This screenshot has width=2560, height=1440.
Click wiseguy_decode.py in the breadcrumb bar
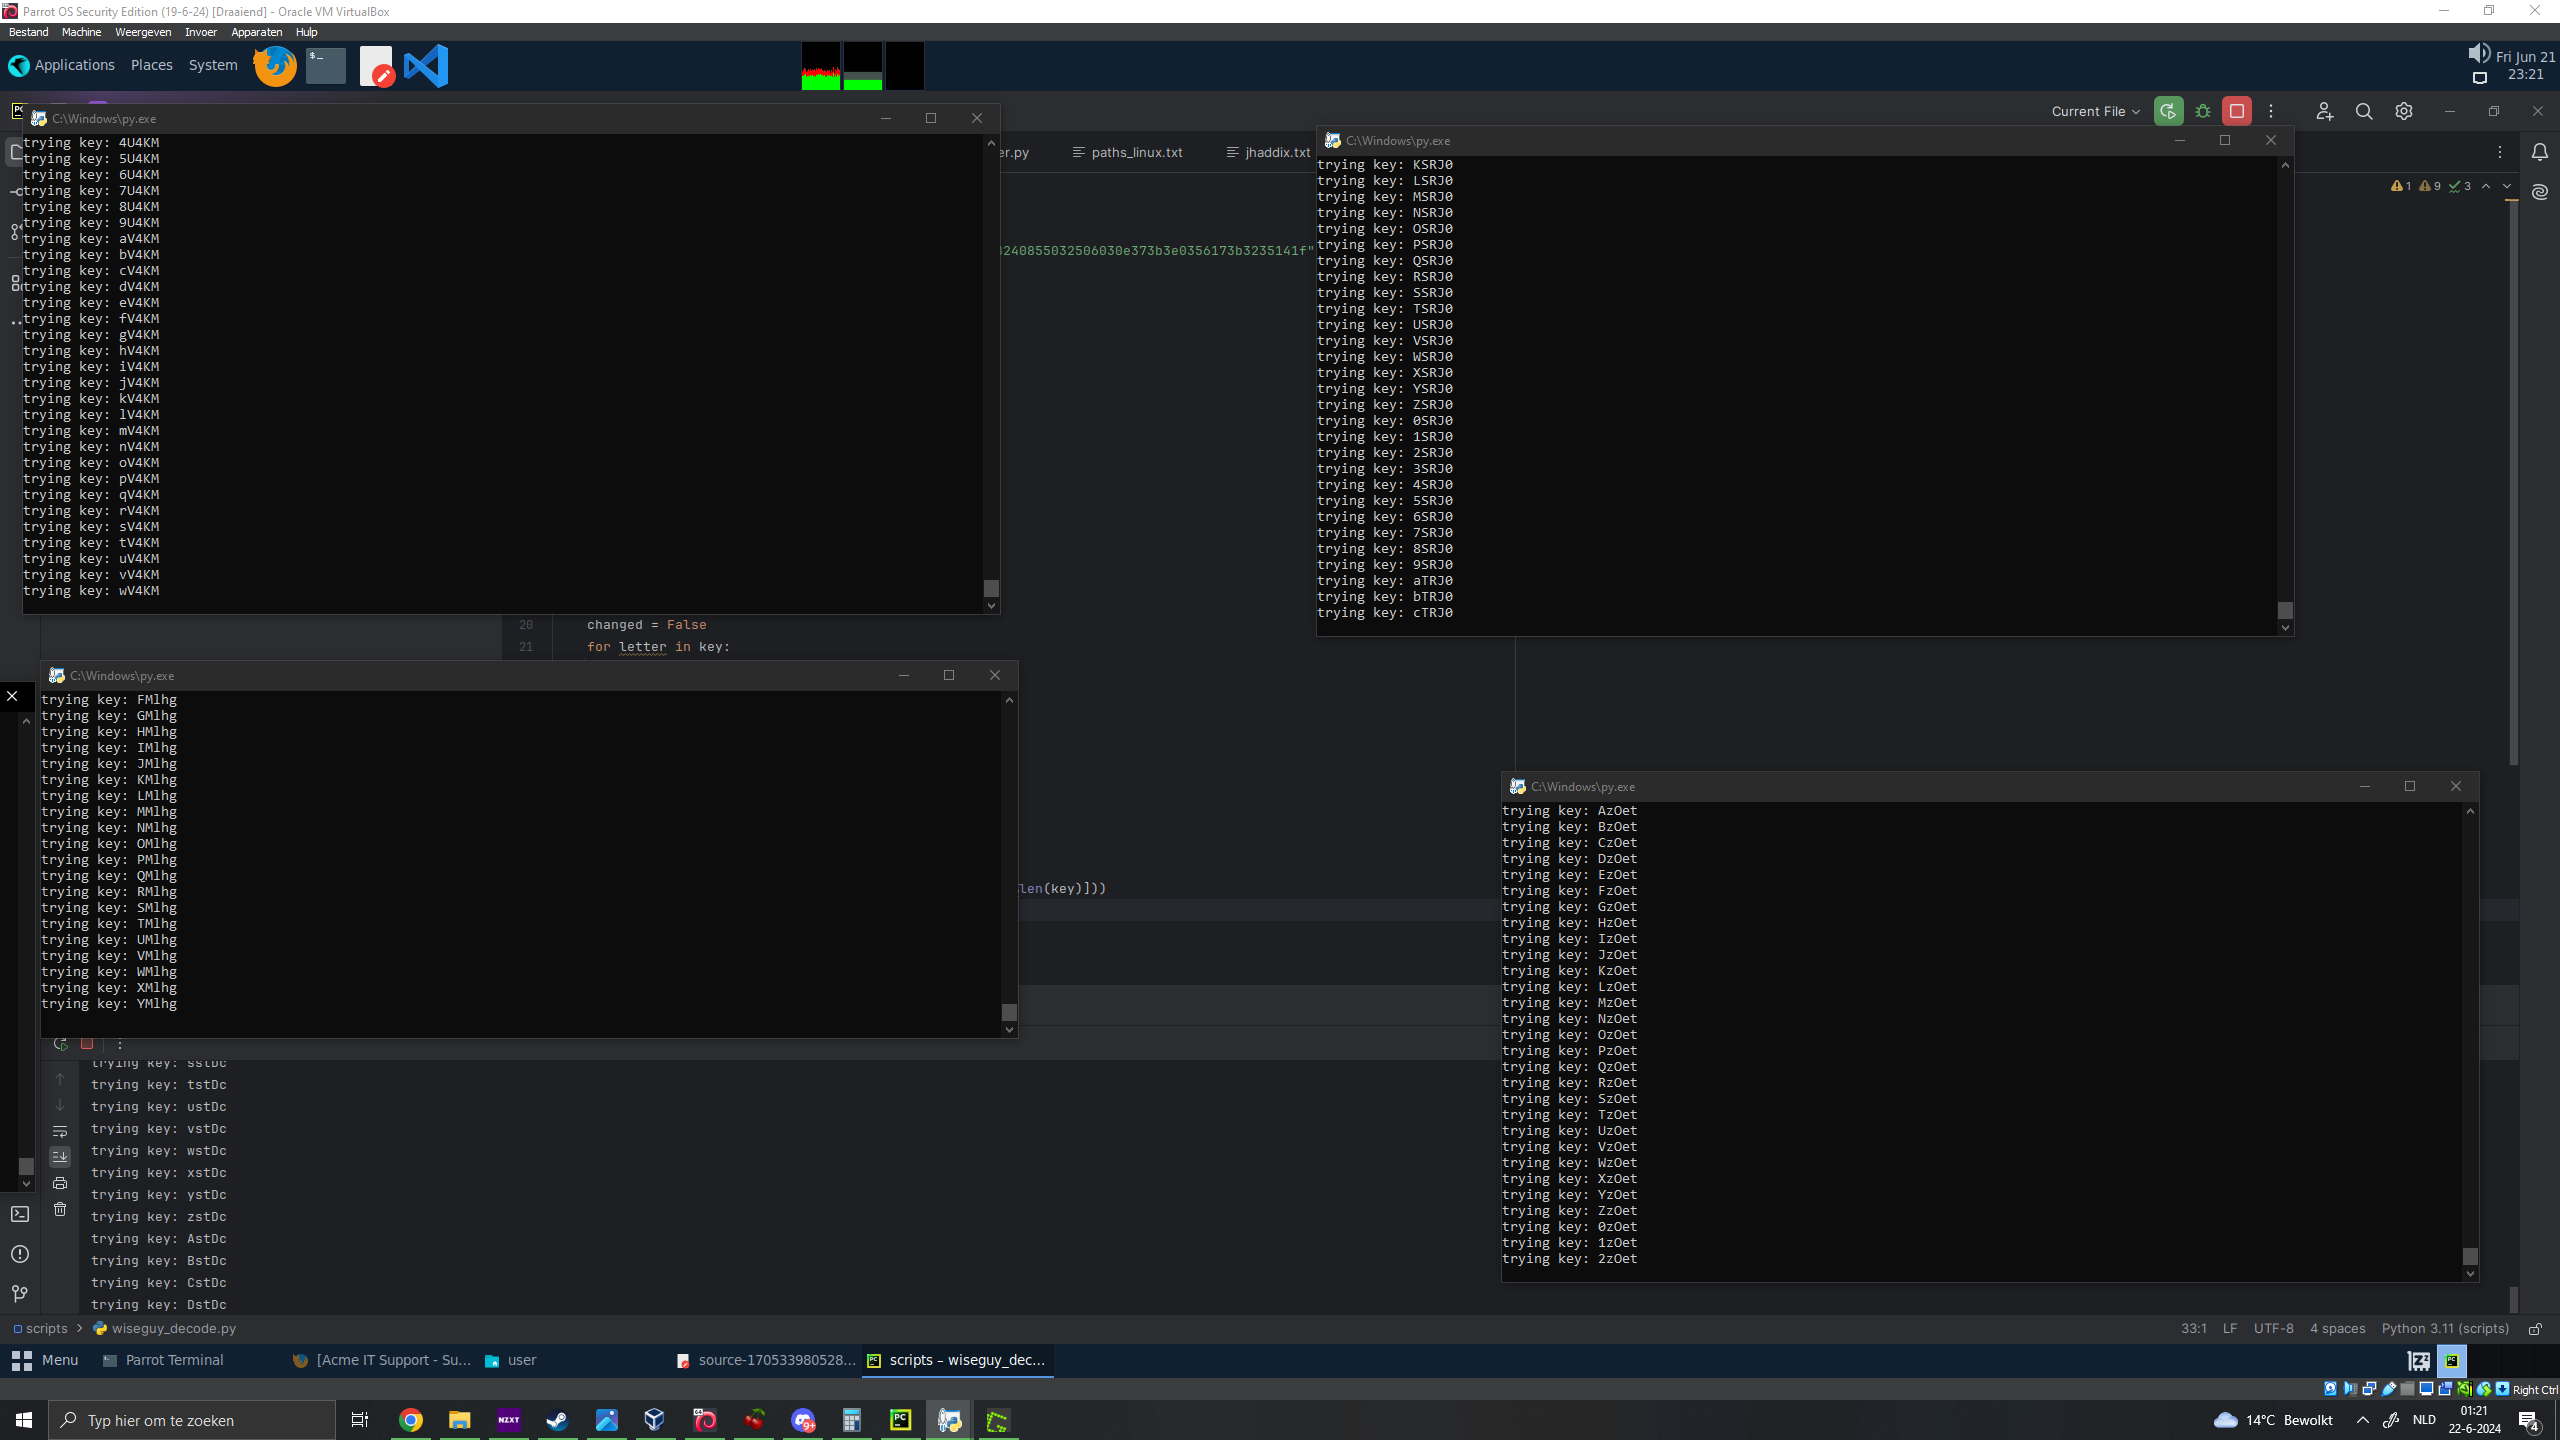[173, 1328]
